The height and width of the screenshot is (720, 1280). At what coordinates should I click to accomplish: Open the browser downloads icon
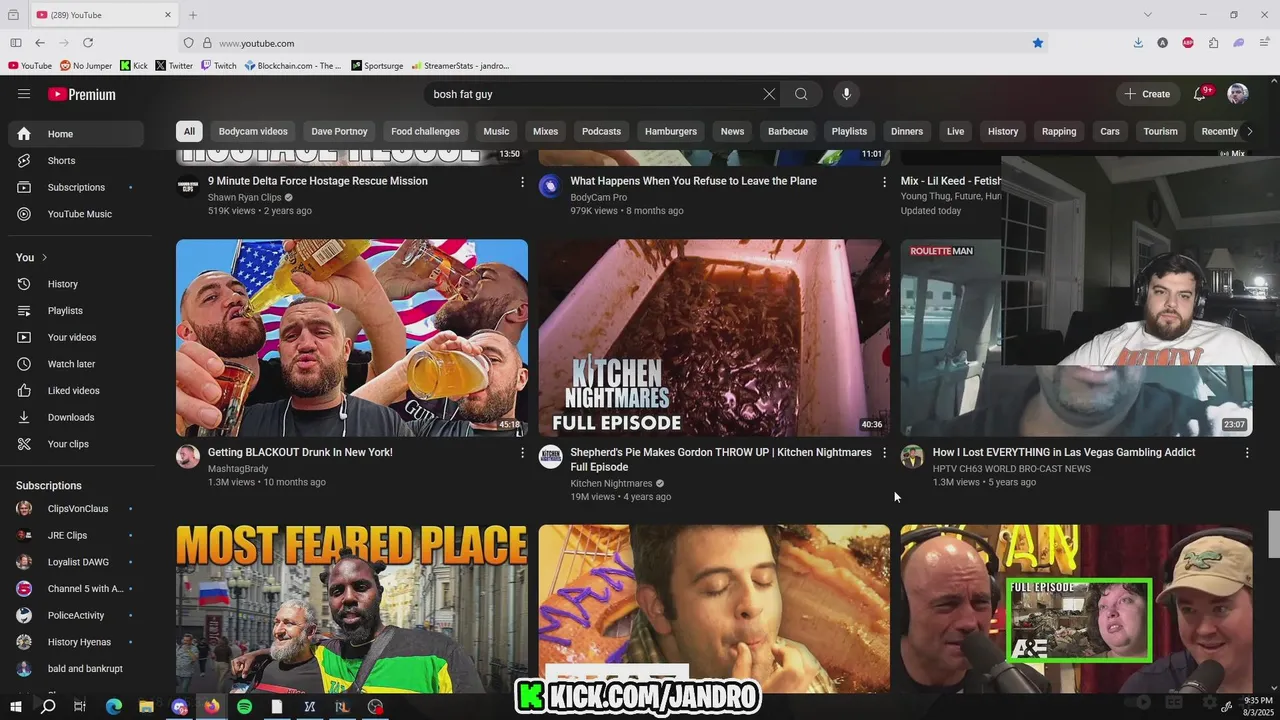[1138, 43]
